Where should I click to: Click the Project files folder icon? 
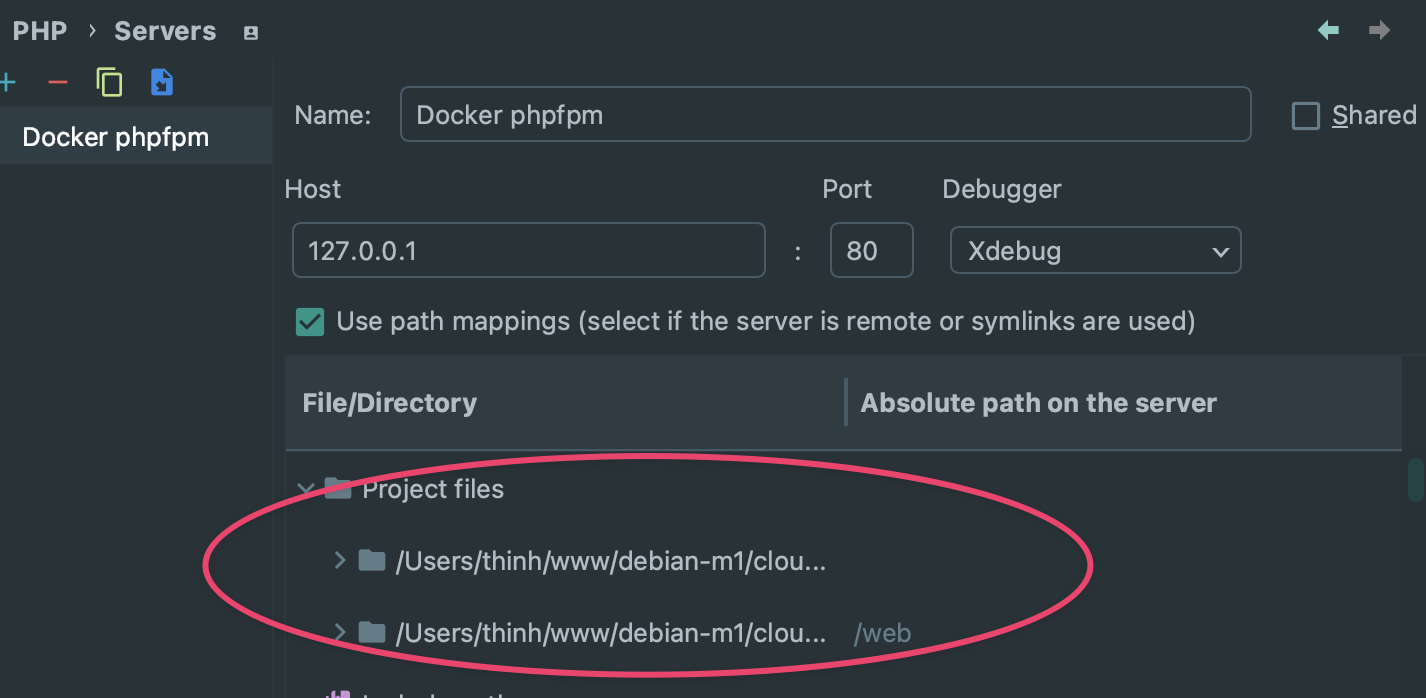coord(338,489)
